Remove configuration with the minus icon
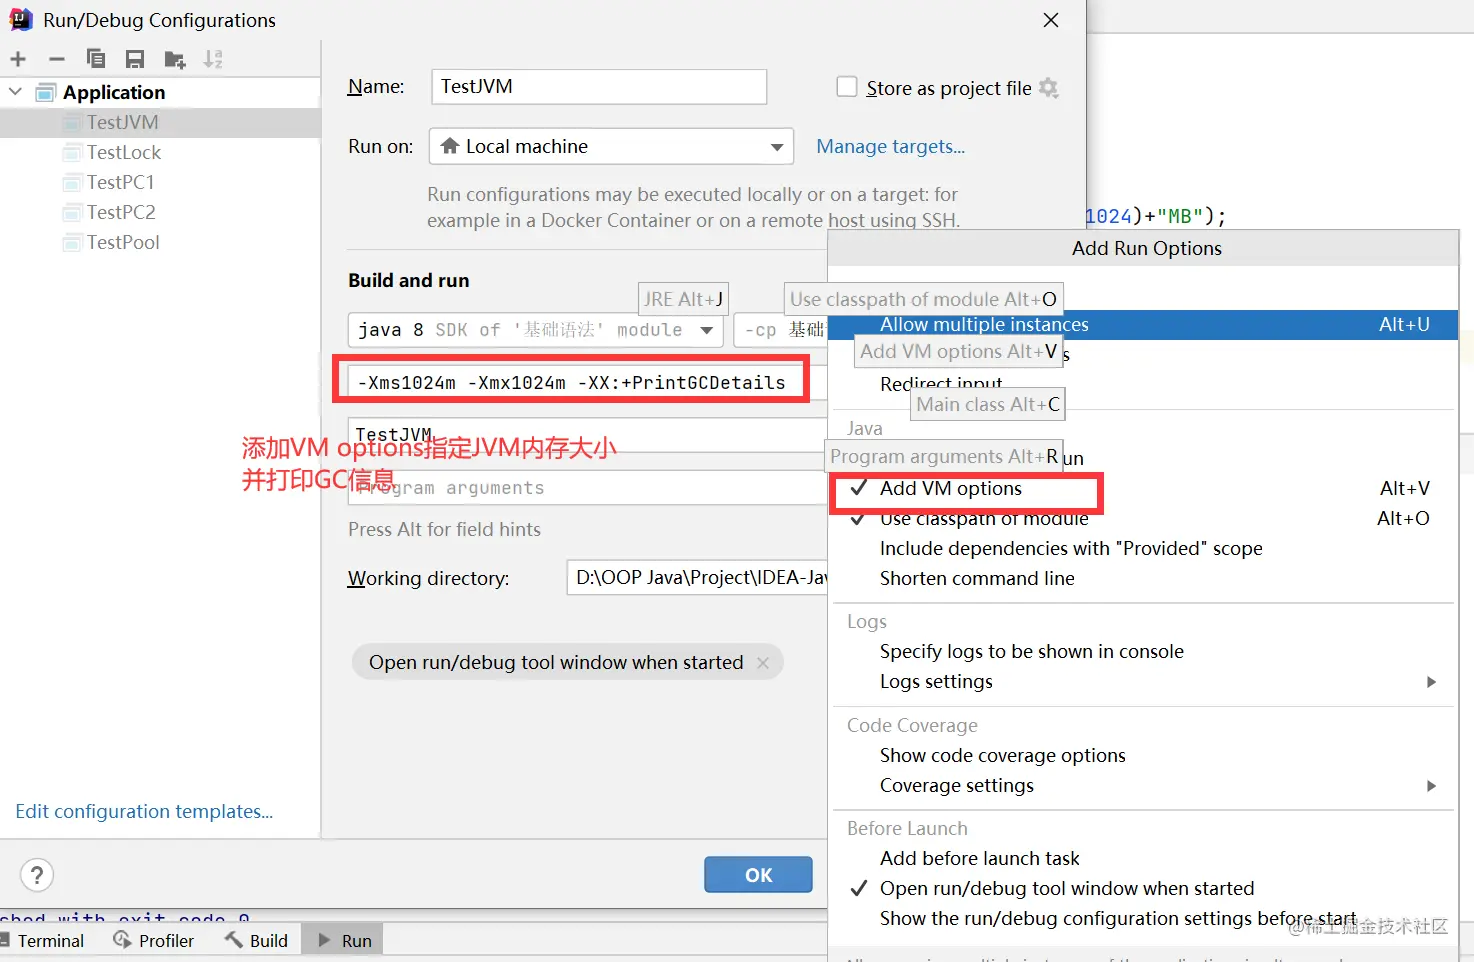This screenshot has height=962, width=1474. pyautogui.click(x=57, y=59)
